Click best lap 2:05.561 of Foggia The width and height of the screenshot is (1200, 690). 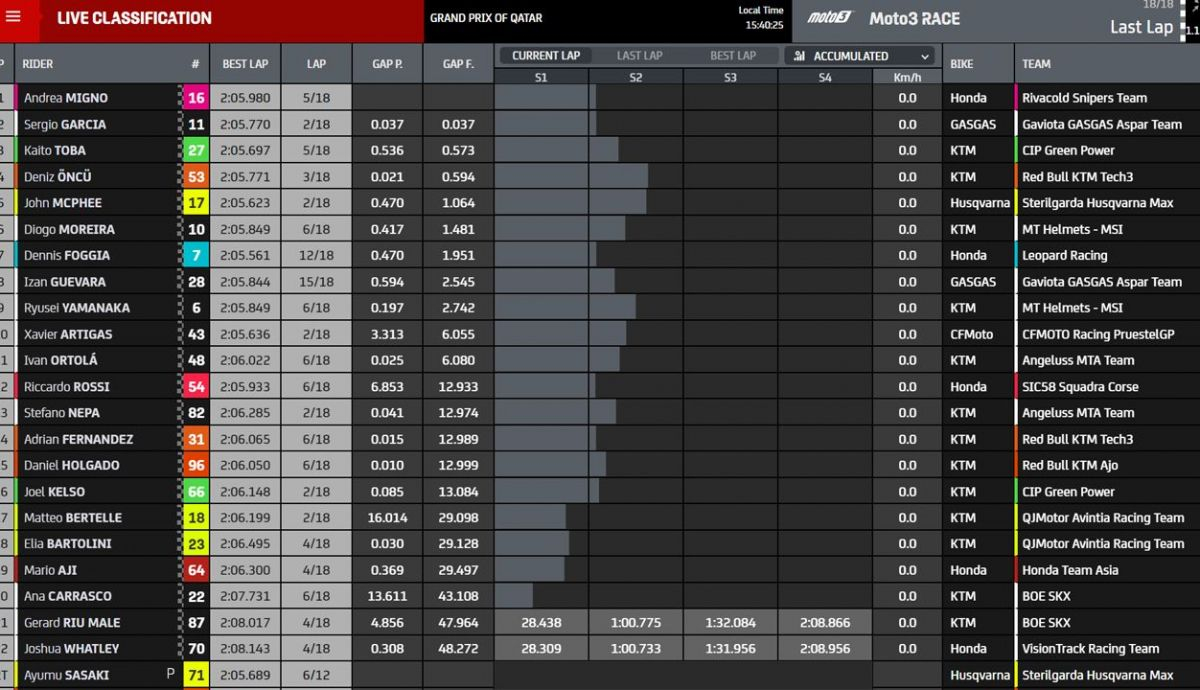245,255
